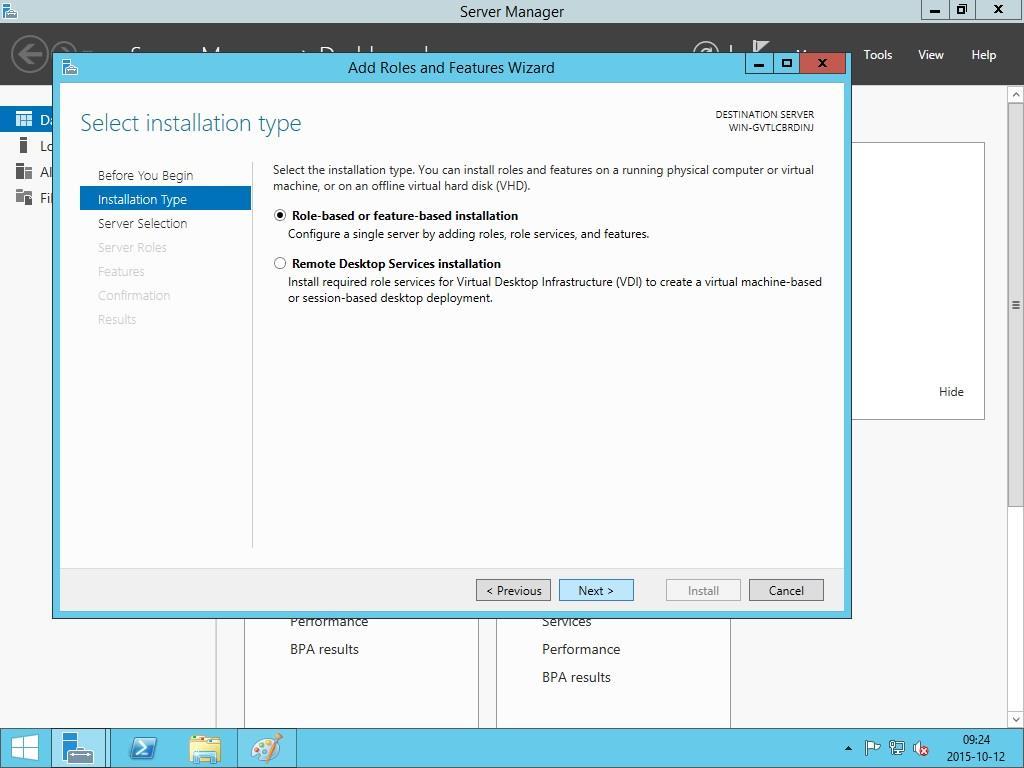Open the Before You Begin wizard step
Screen dimensions: 1024x768
click(146, 175)
